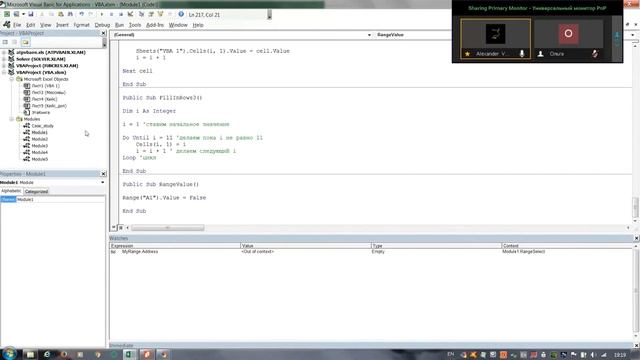Close the Project Explorer panel
Screen dimensions: 640x360
103,33
